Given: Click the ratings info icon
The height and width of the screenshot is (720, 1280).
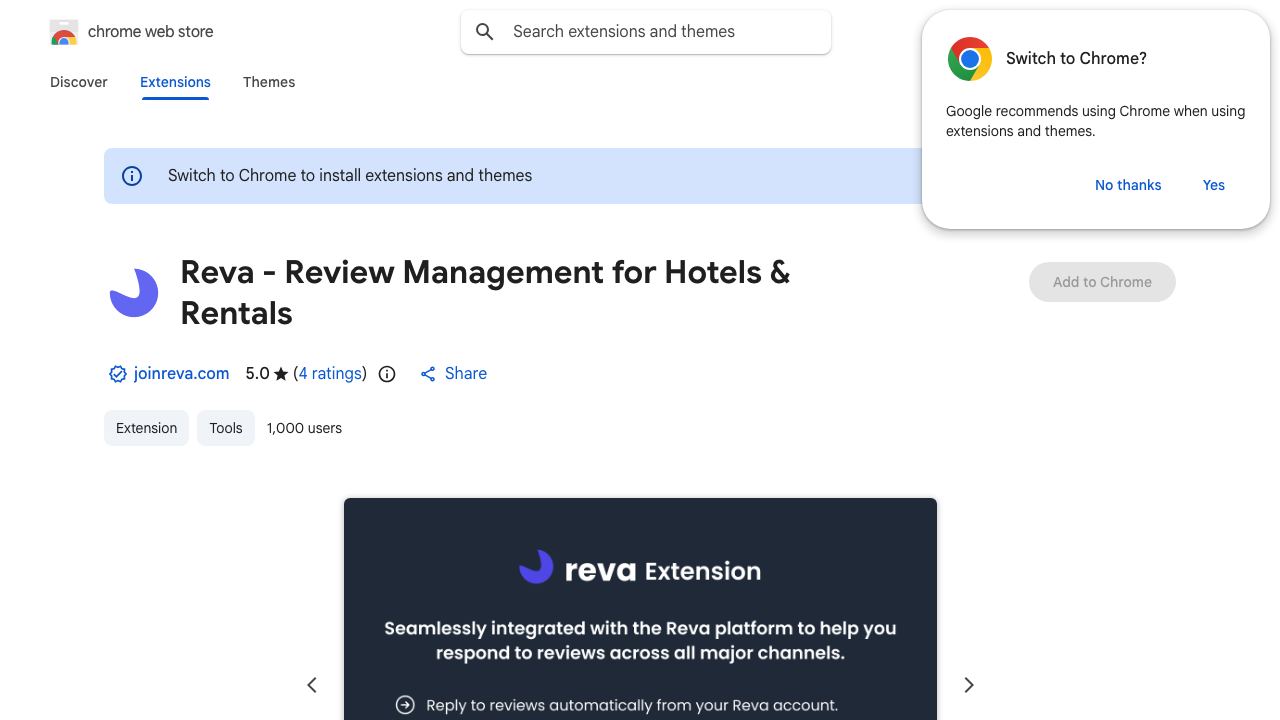Looking at the screenshot, I should (x=387, y=374).
